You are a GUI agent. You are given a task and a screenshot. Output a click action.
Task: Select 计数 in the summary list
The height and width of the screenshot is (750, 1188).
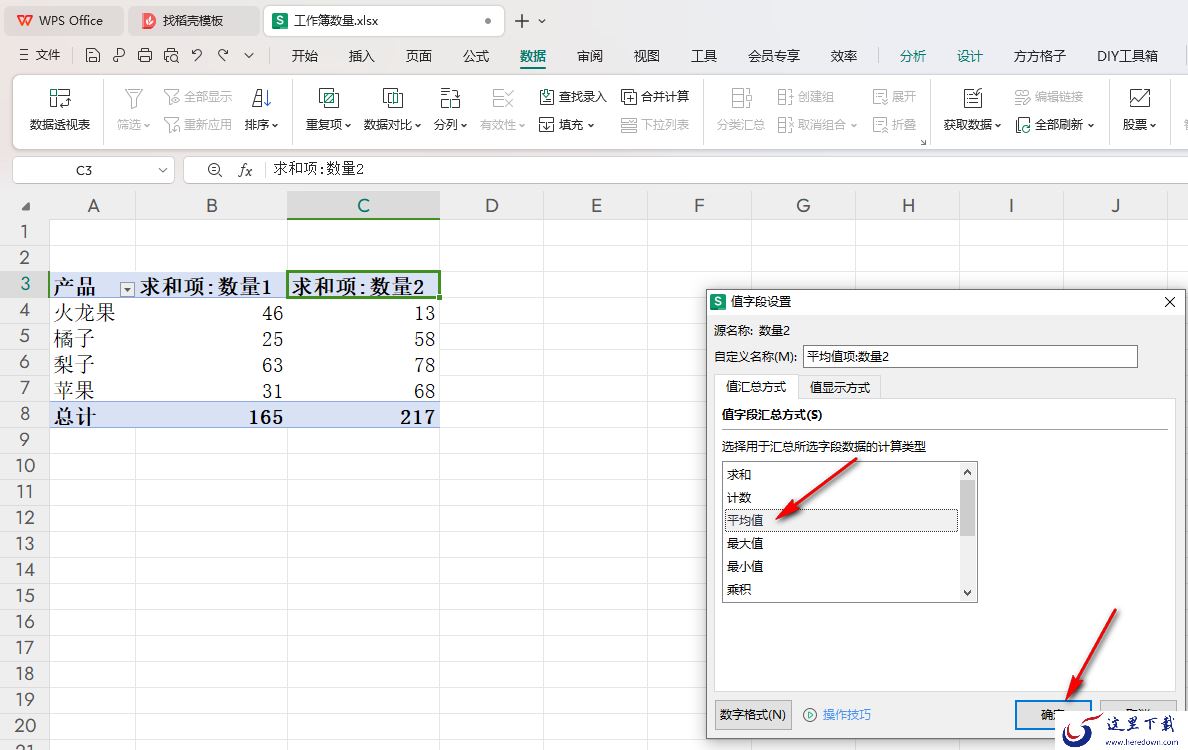841,497
